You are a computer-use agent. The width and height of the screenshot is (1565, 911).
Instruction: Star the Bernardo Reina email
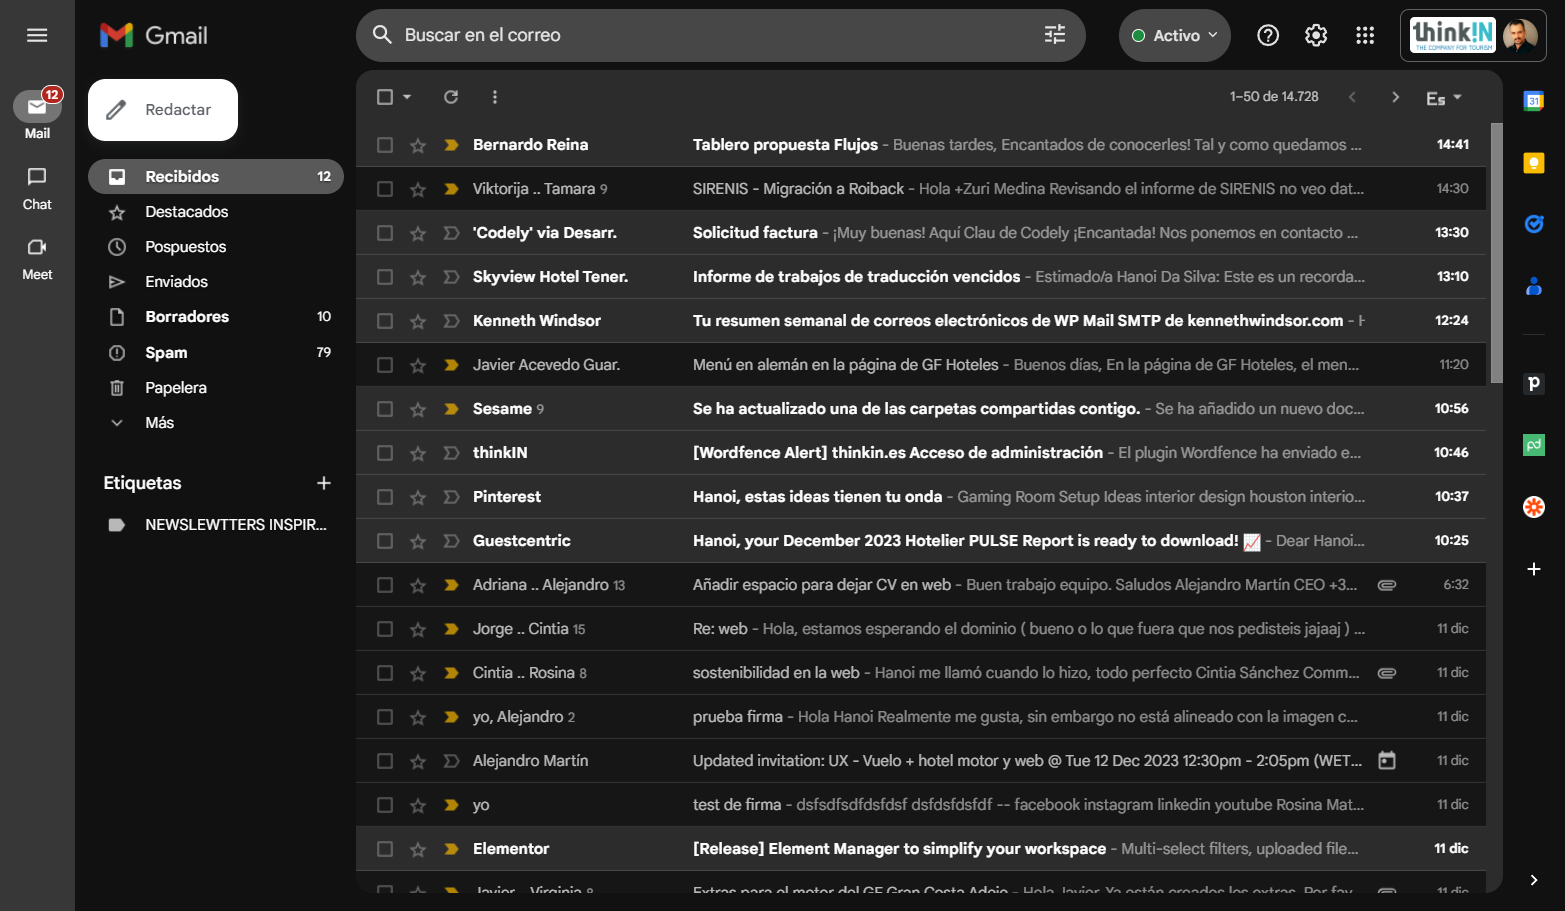[x=418, y=145]
